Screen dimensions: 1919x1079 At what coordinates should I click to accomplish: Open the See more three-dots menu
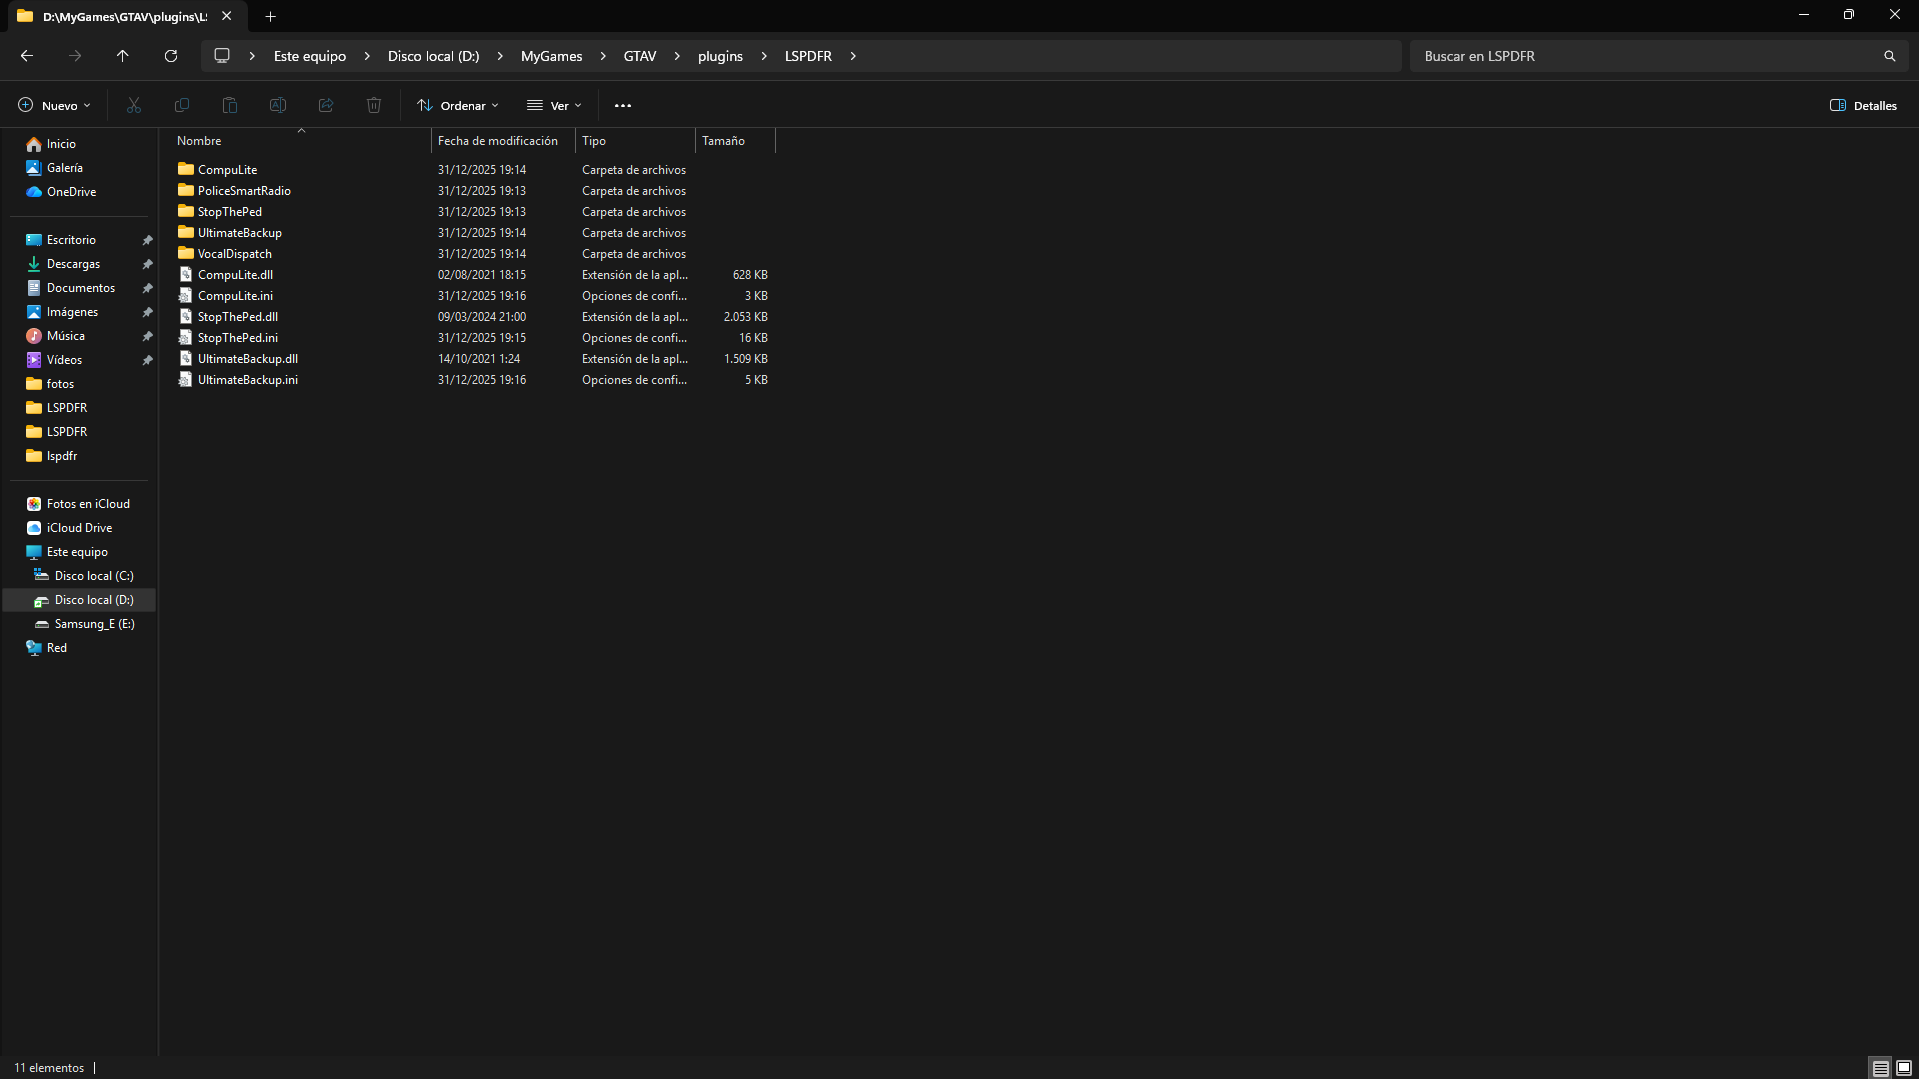click(623, 105)
